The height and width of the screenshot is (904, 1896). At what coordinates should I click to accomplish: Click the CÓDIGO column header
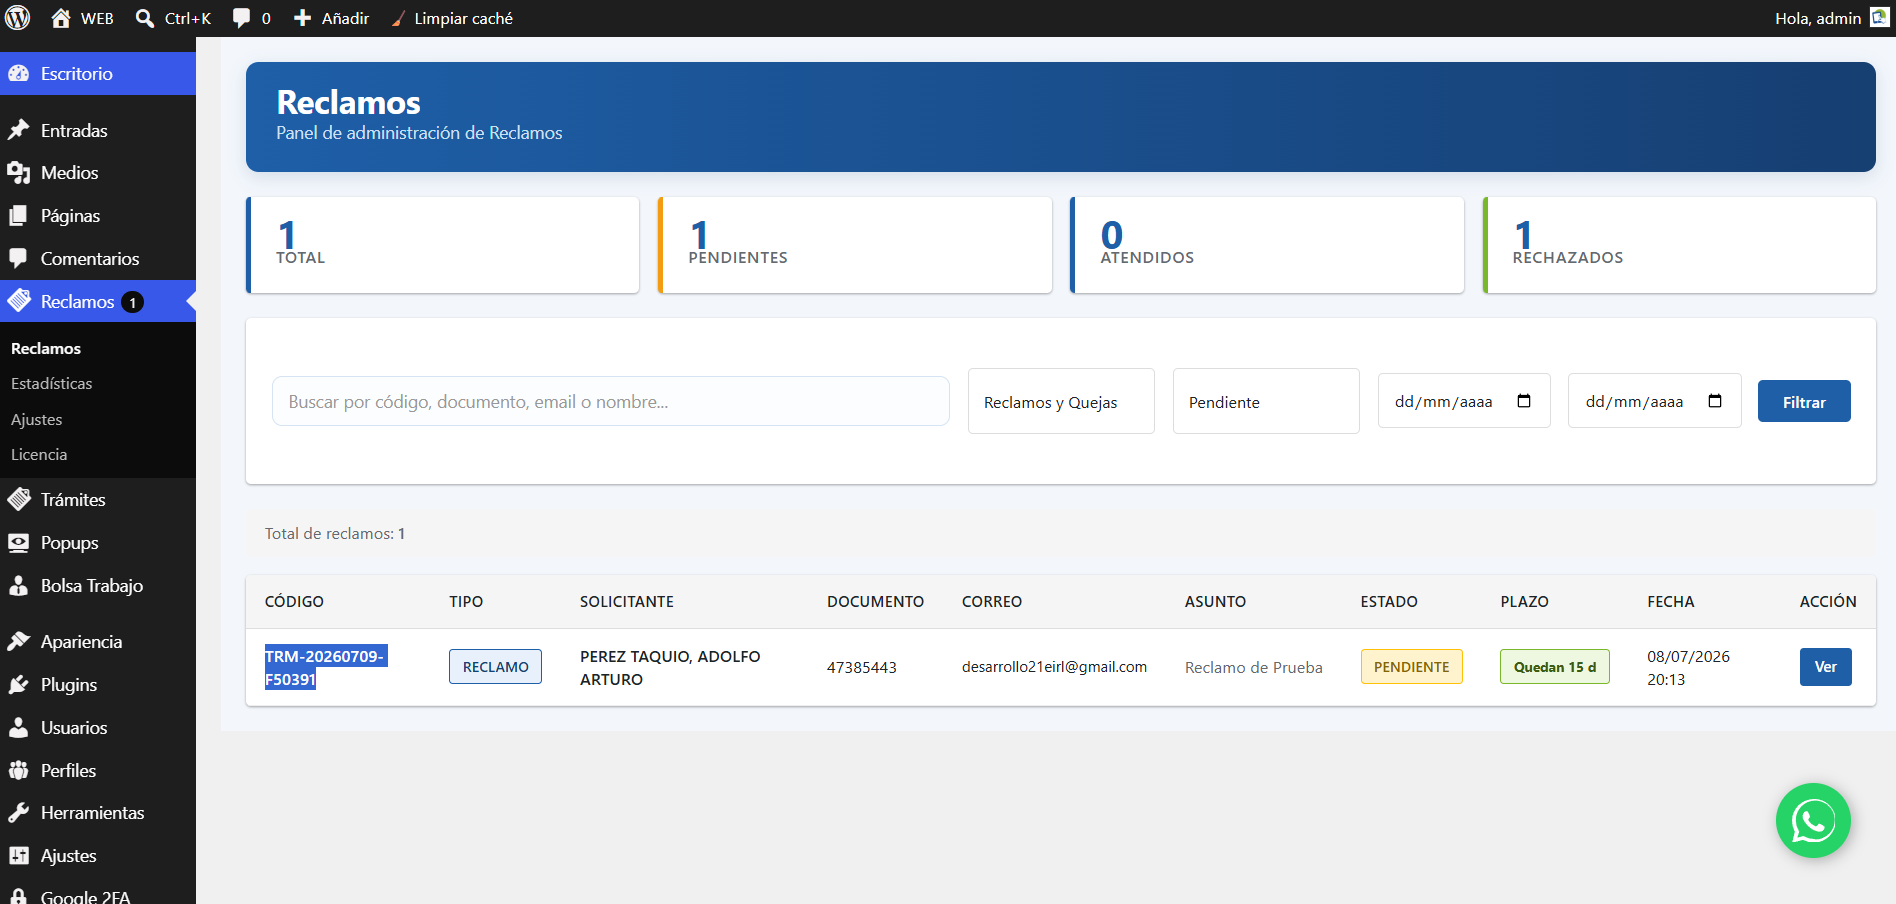pos(294,601)
